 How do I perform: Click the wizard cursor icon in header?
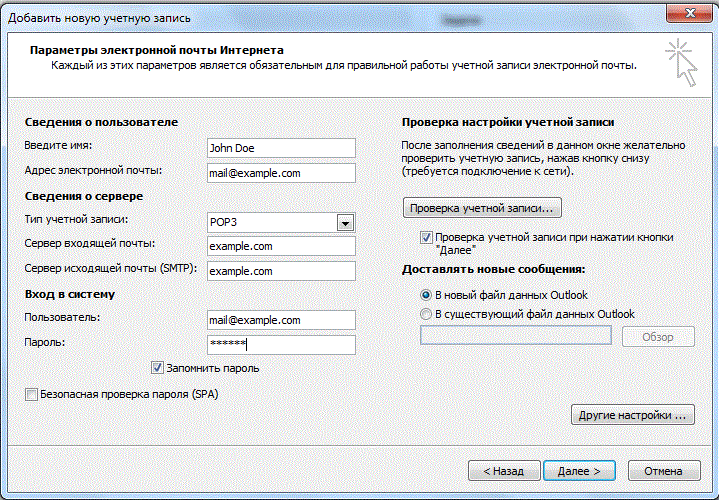682,62
